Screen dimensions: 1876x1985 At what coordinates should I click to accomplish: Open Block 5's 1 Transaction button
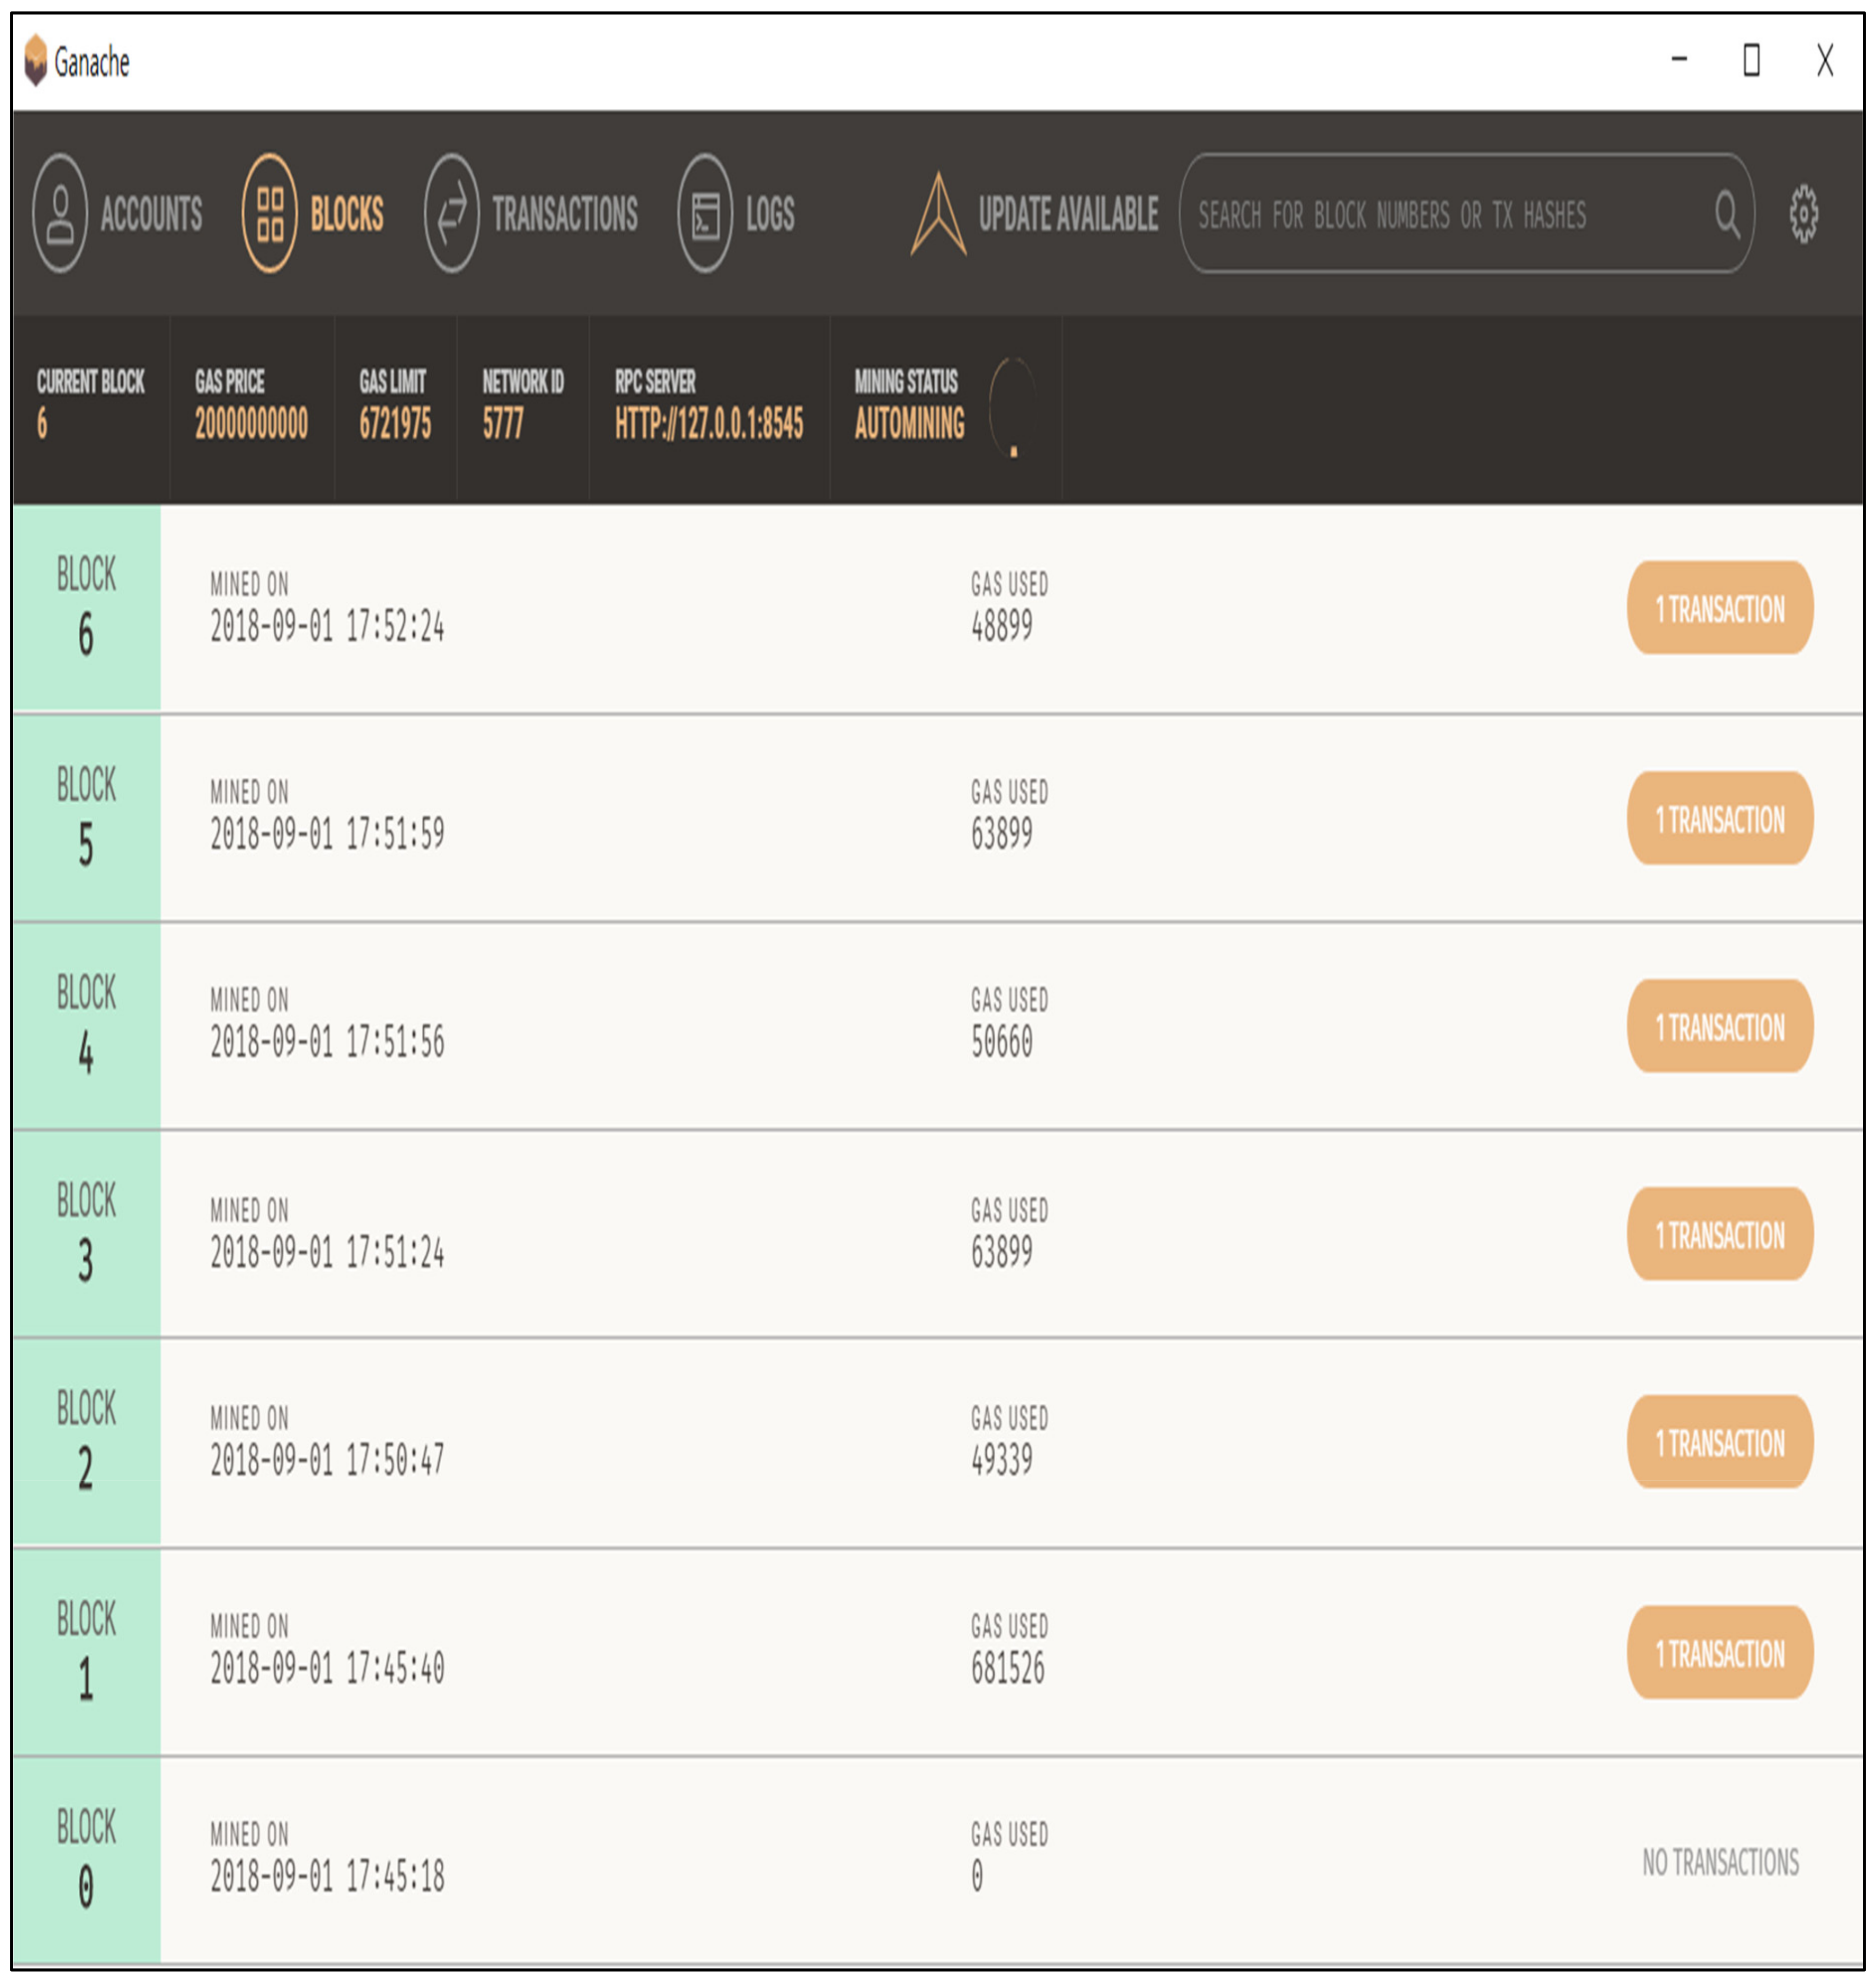tap(1719, 819)
